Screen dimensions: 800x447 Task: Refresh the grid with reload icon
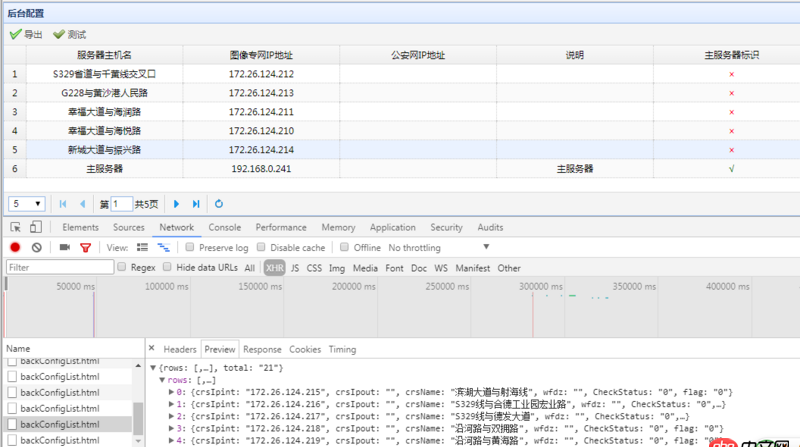(x=219, y=204)
